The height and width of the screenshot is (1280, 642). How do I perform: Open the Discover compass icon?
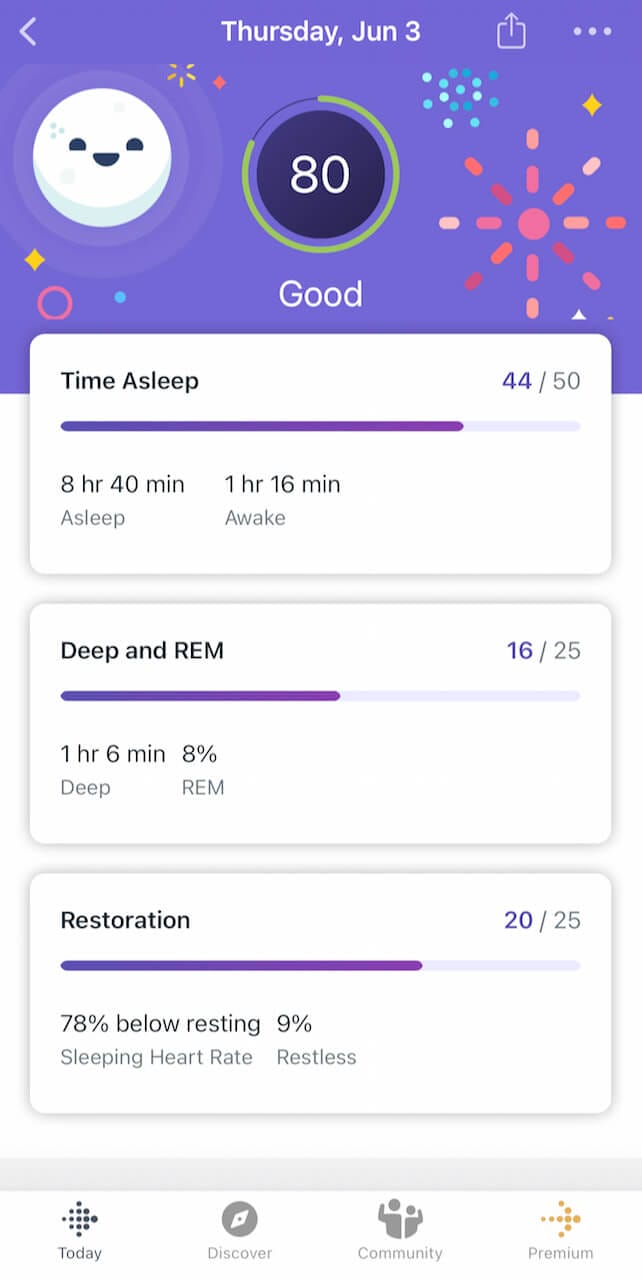coord(240,1218)
